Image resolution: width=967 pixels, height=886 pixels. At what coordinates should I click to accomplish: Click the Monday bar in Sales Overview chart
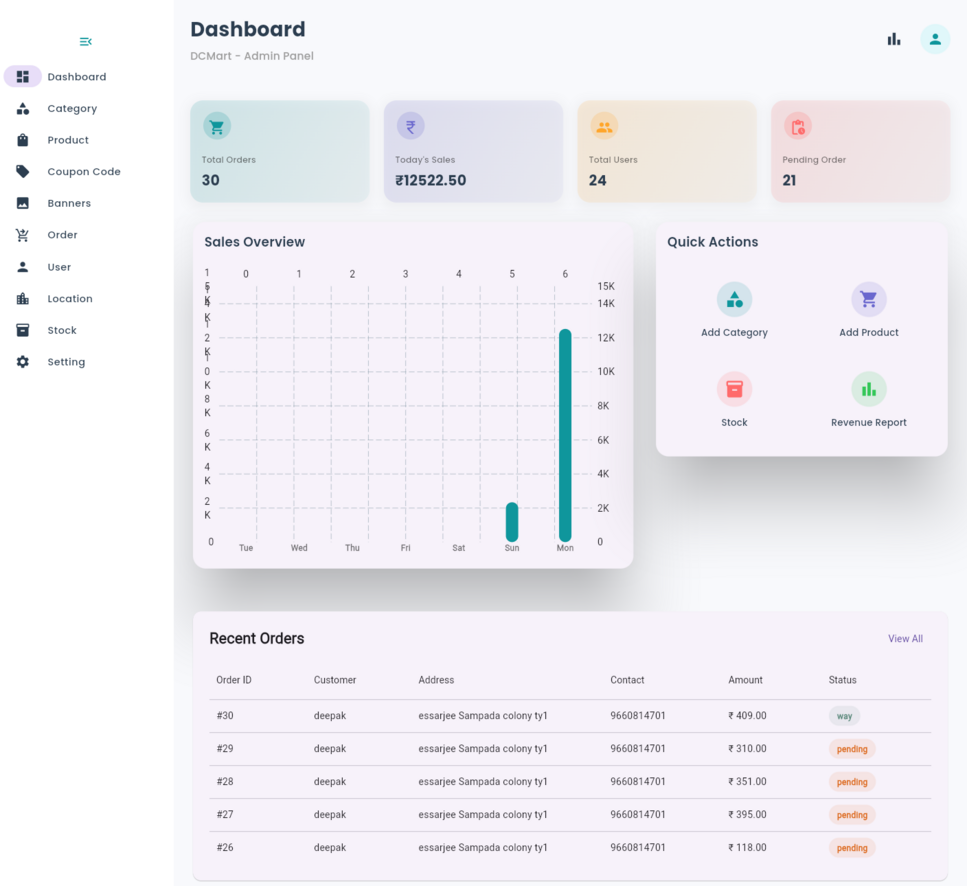(x=565, y=435)
